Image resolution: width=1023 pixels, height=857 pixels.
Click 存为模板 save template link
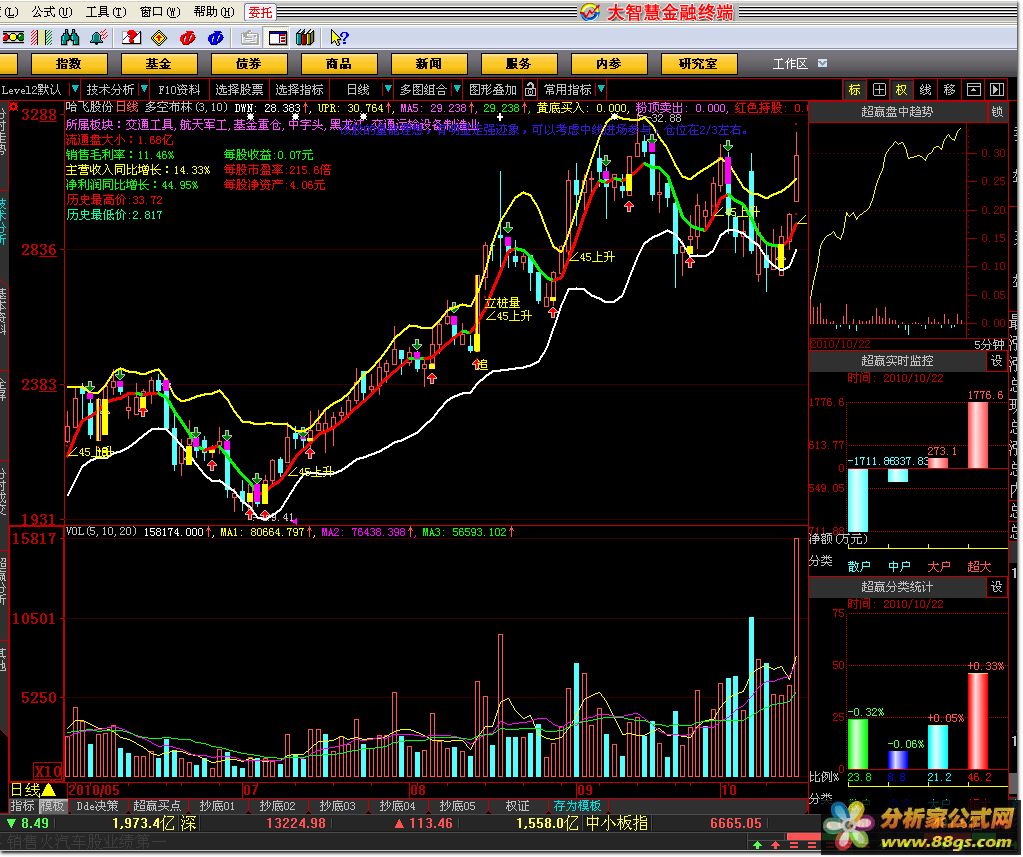tap(577, 806)
